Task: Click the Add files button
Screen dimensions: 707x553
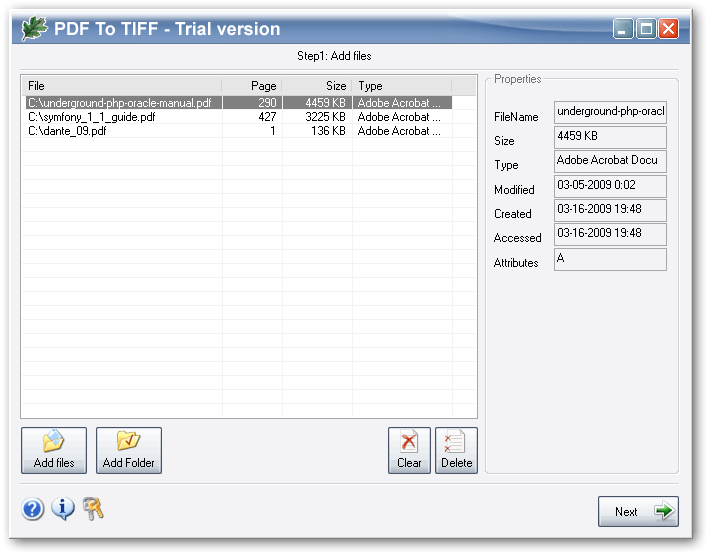Action: click(54, 450)
